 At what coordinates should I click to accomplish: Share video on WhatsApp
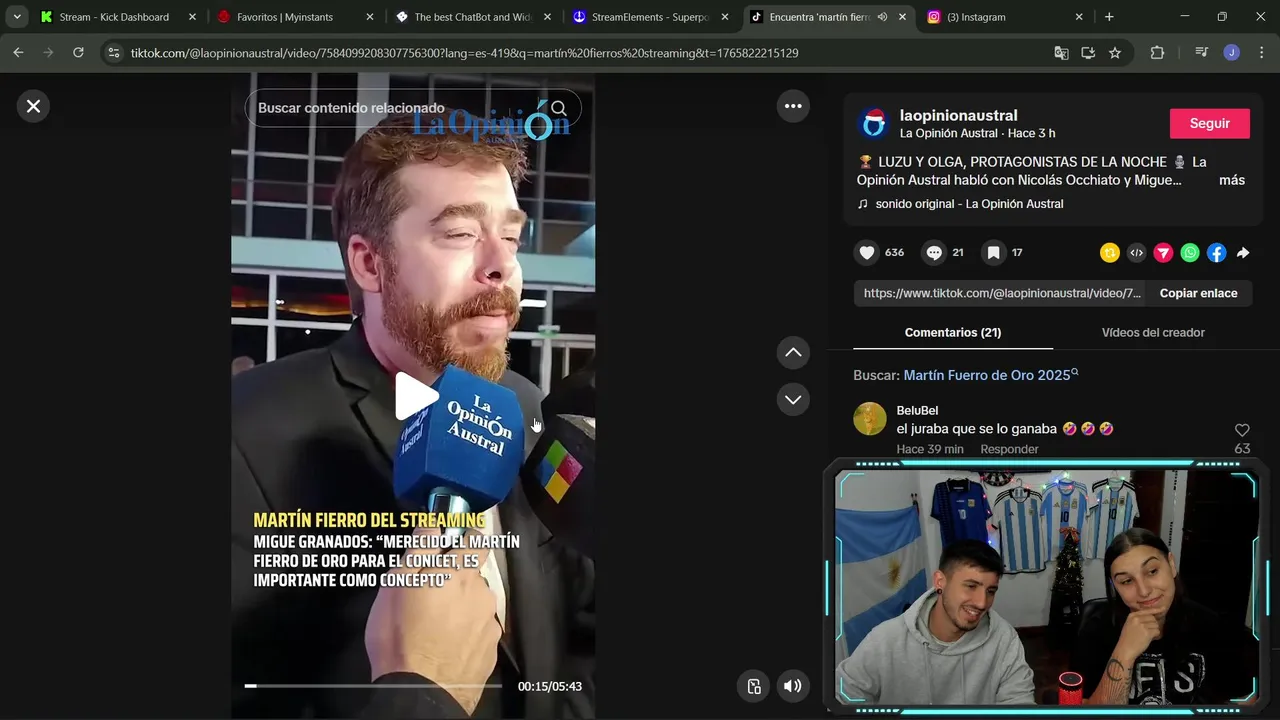(1190, 253)
